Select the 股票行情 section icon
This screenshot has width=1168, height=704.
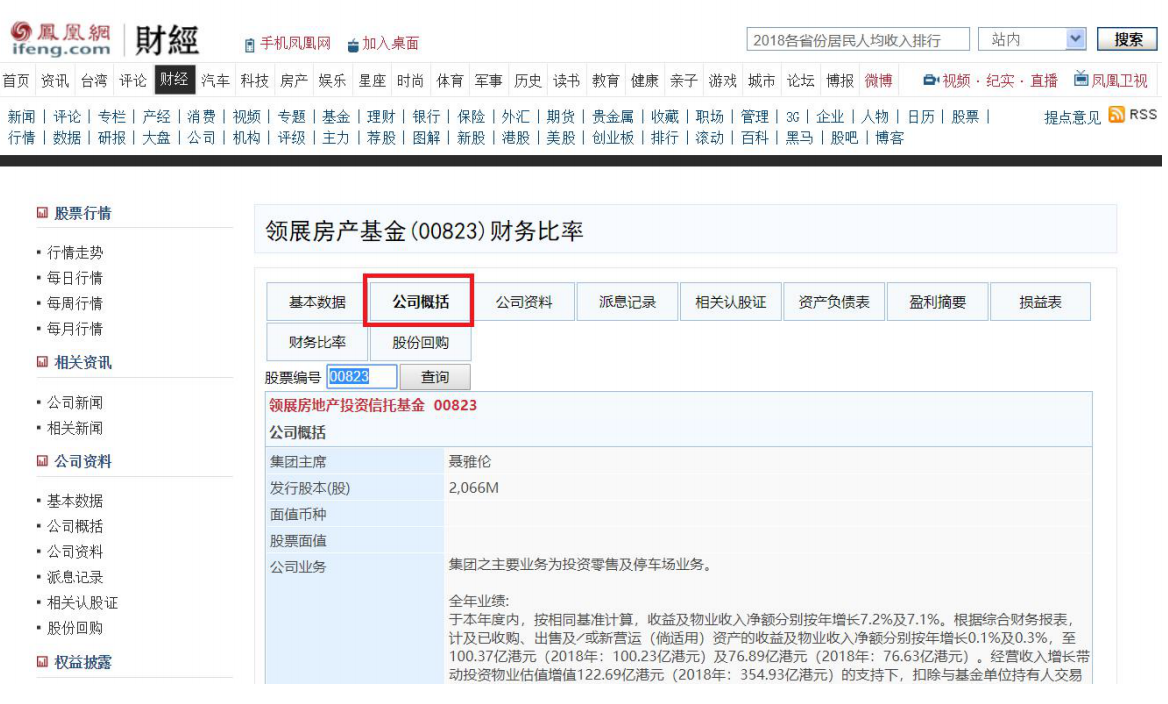tap(42, 213)
